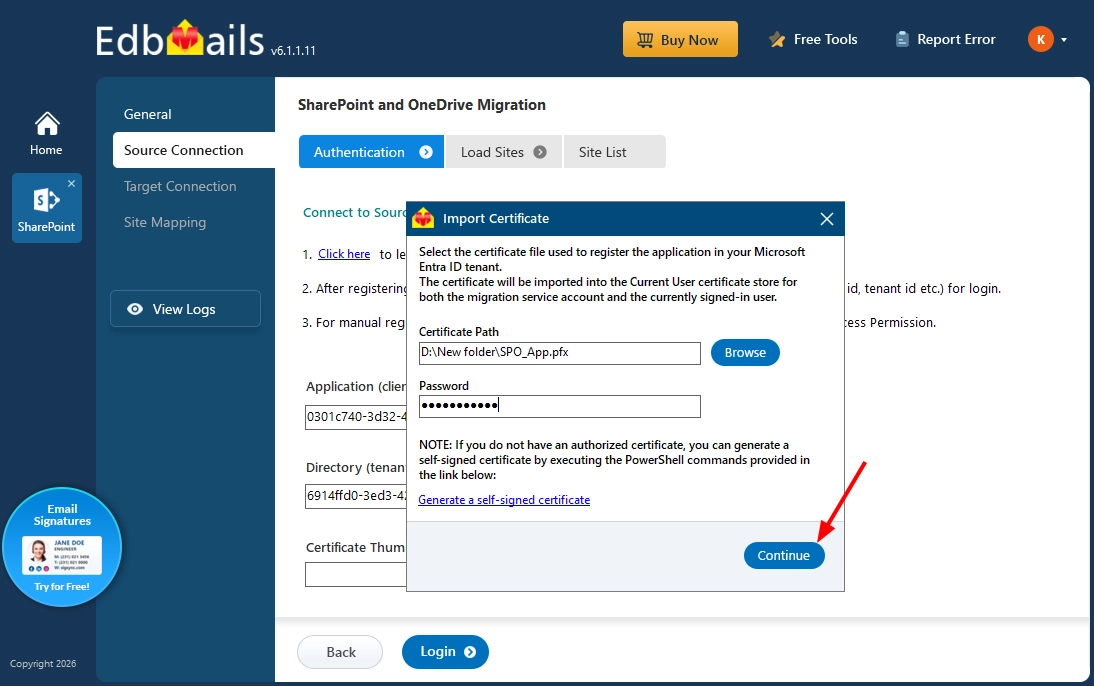
Task: Focus the Certificate Path field
Action: pyautogui.click(x=560, y=353)
